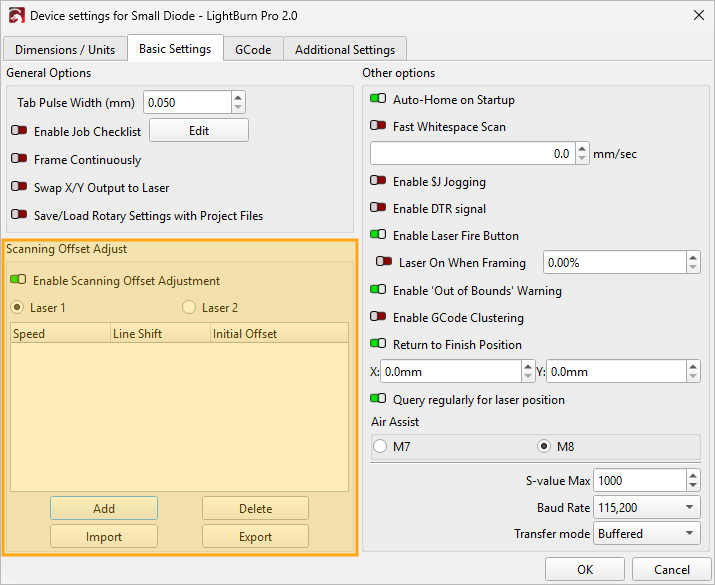Open the Baud Rate dropdown
The image size is (715, 585).
(646, 507)
